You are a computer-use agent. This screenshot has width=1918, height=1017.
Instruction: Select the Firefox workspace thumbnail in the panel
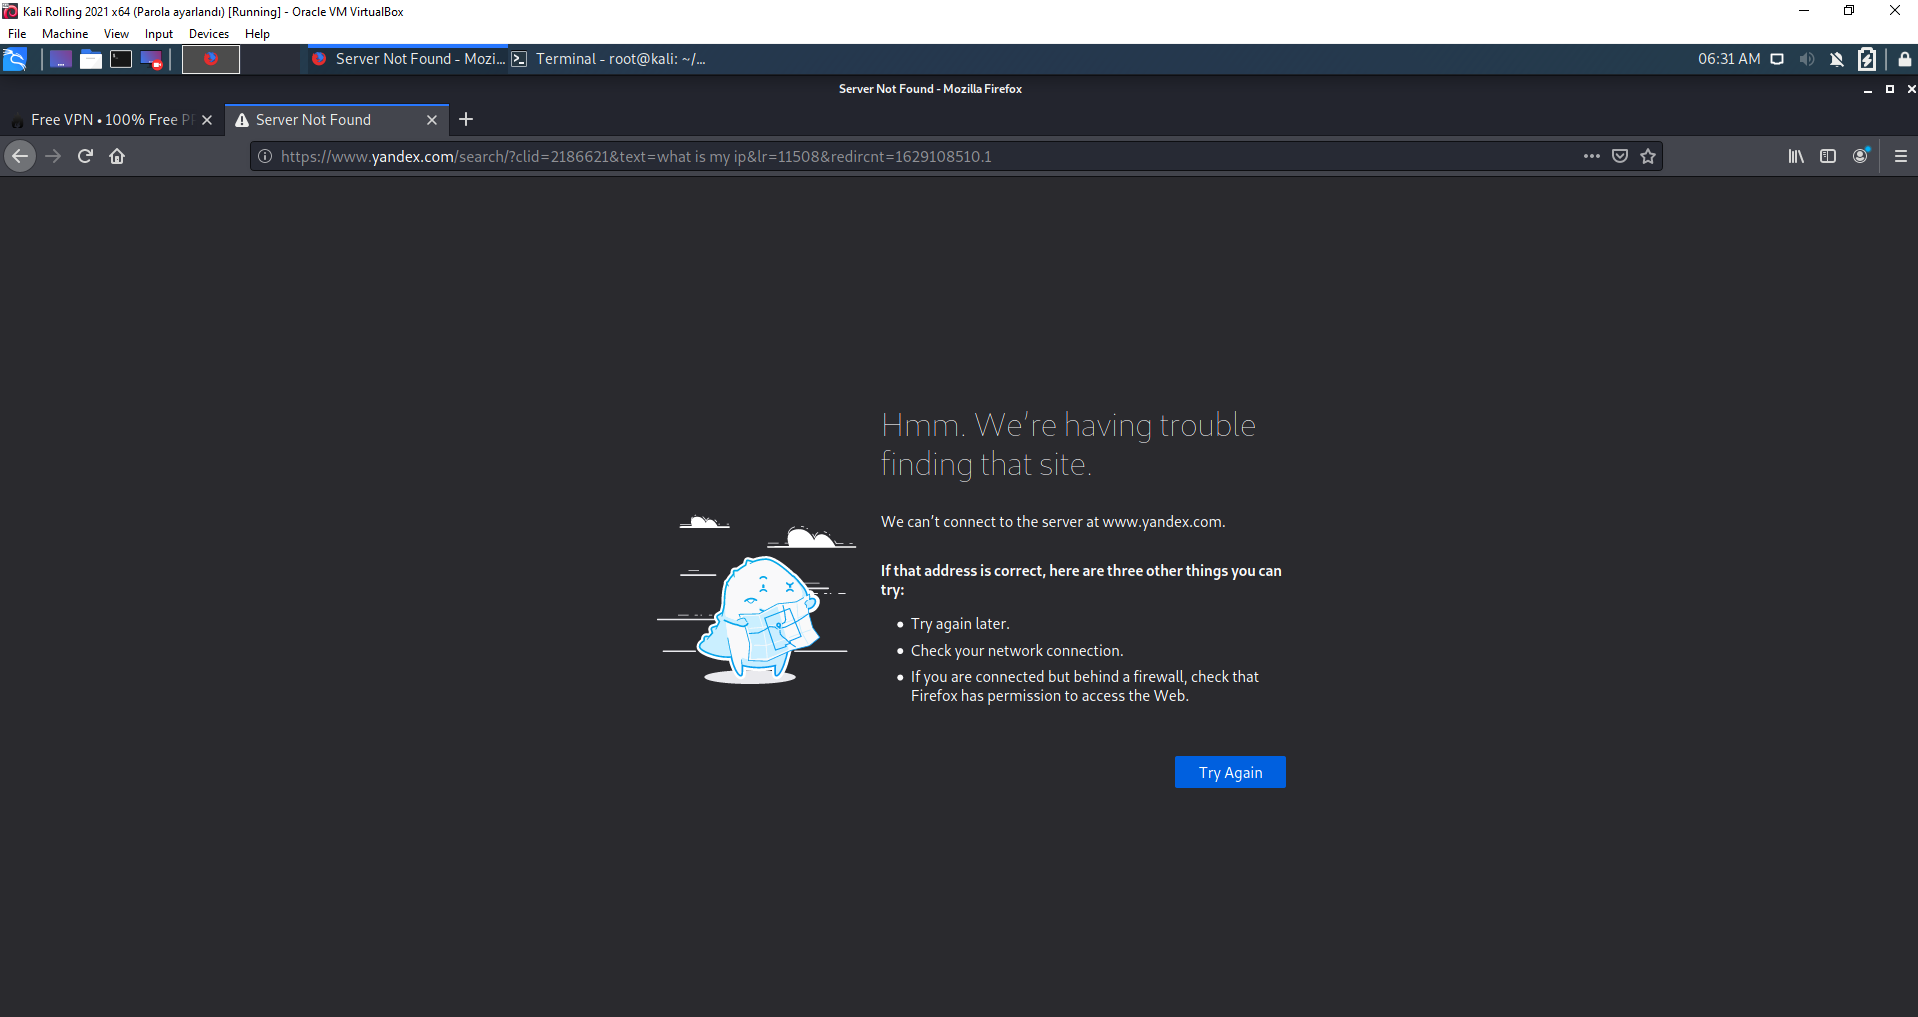tap(211, 59)
